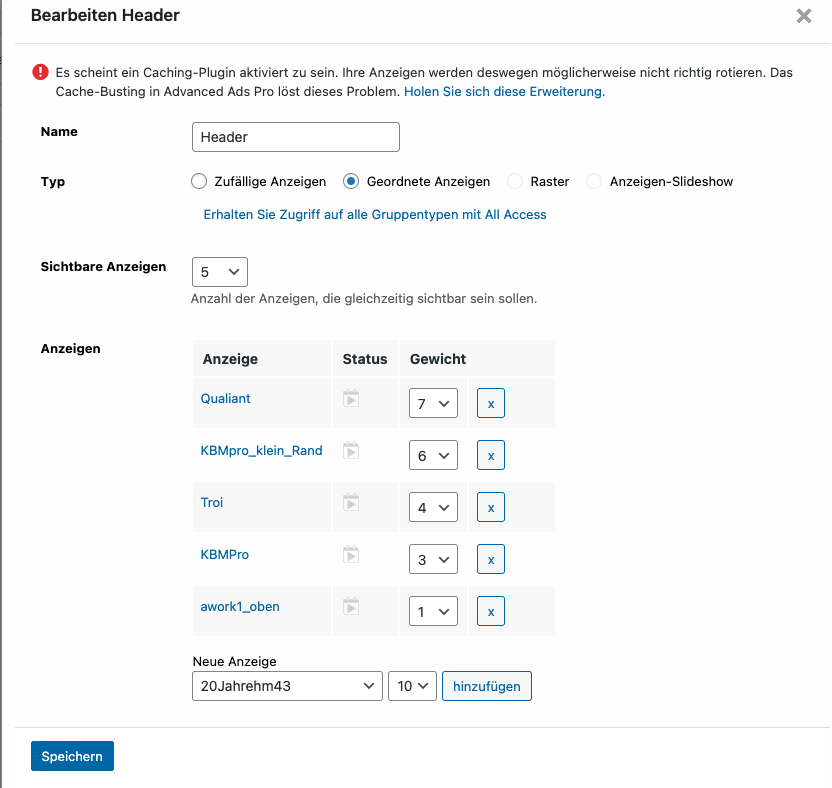Click the red caching warning icon

tap(40, 72)
